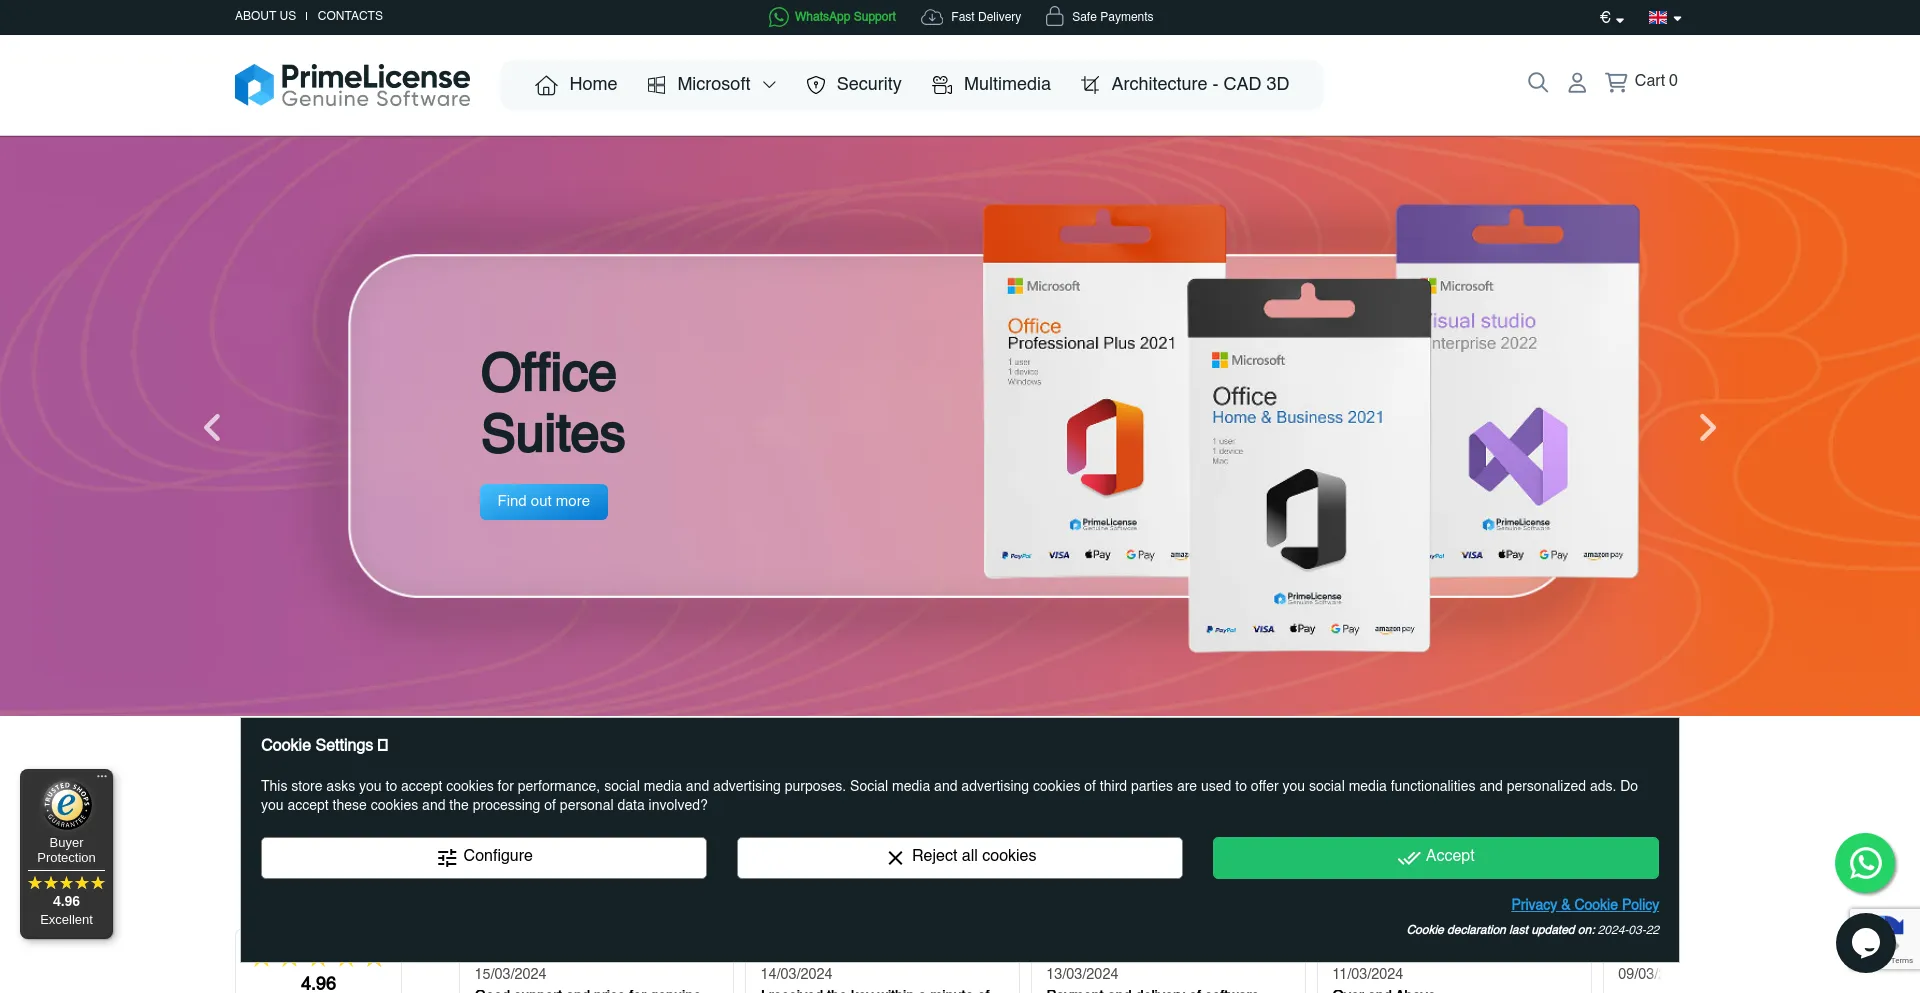1920x993 pixels.
Task: Select the Multimedia menu item
Action: (991, 85)
